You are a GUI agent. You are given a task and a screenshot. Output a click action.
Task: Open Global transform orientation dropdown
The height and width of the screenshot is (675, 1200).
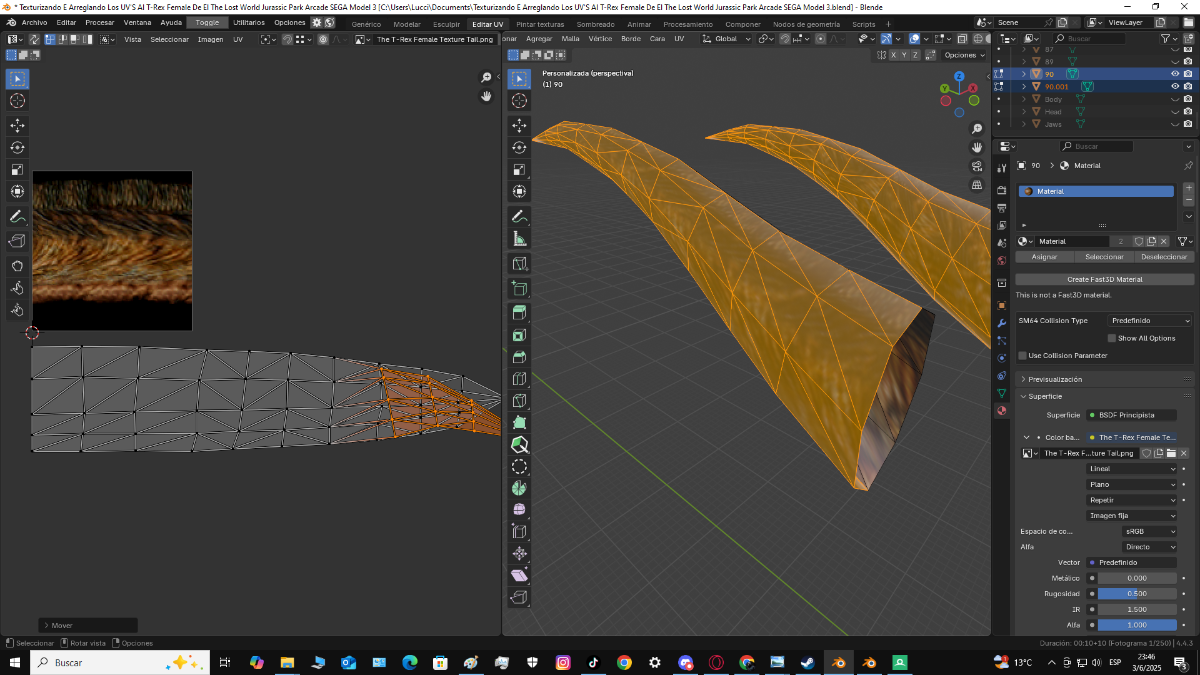tap(725, 39)
